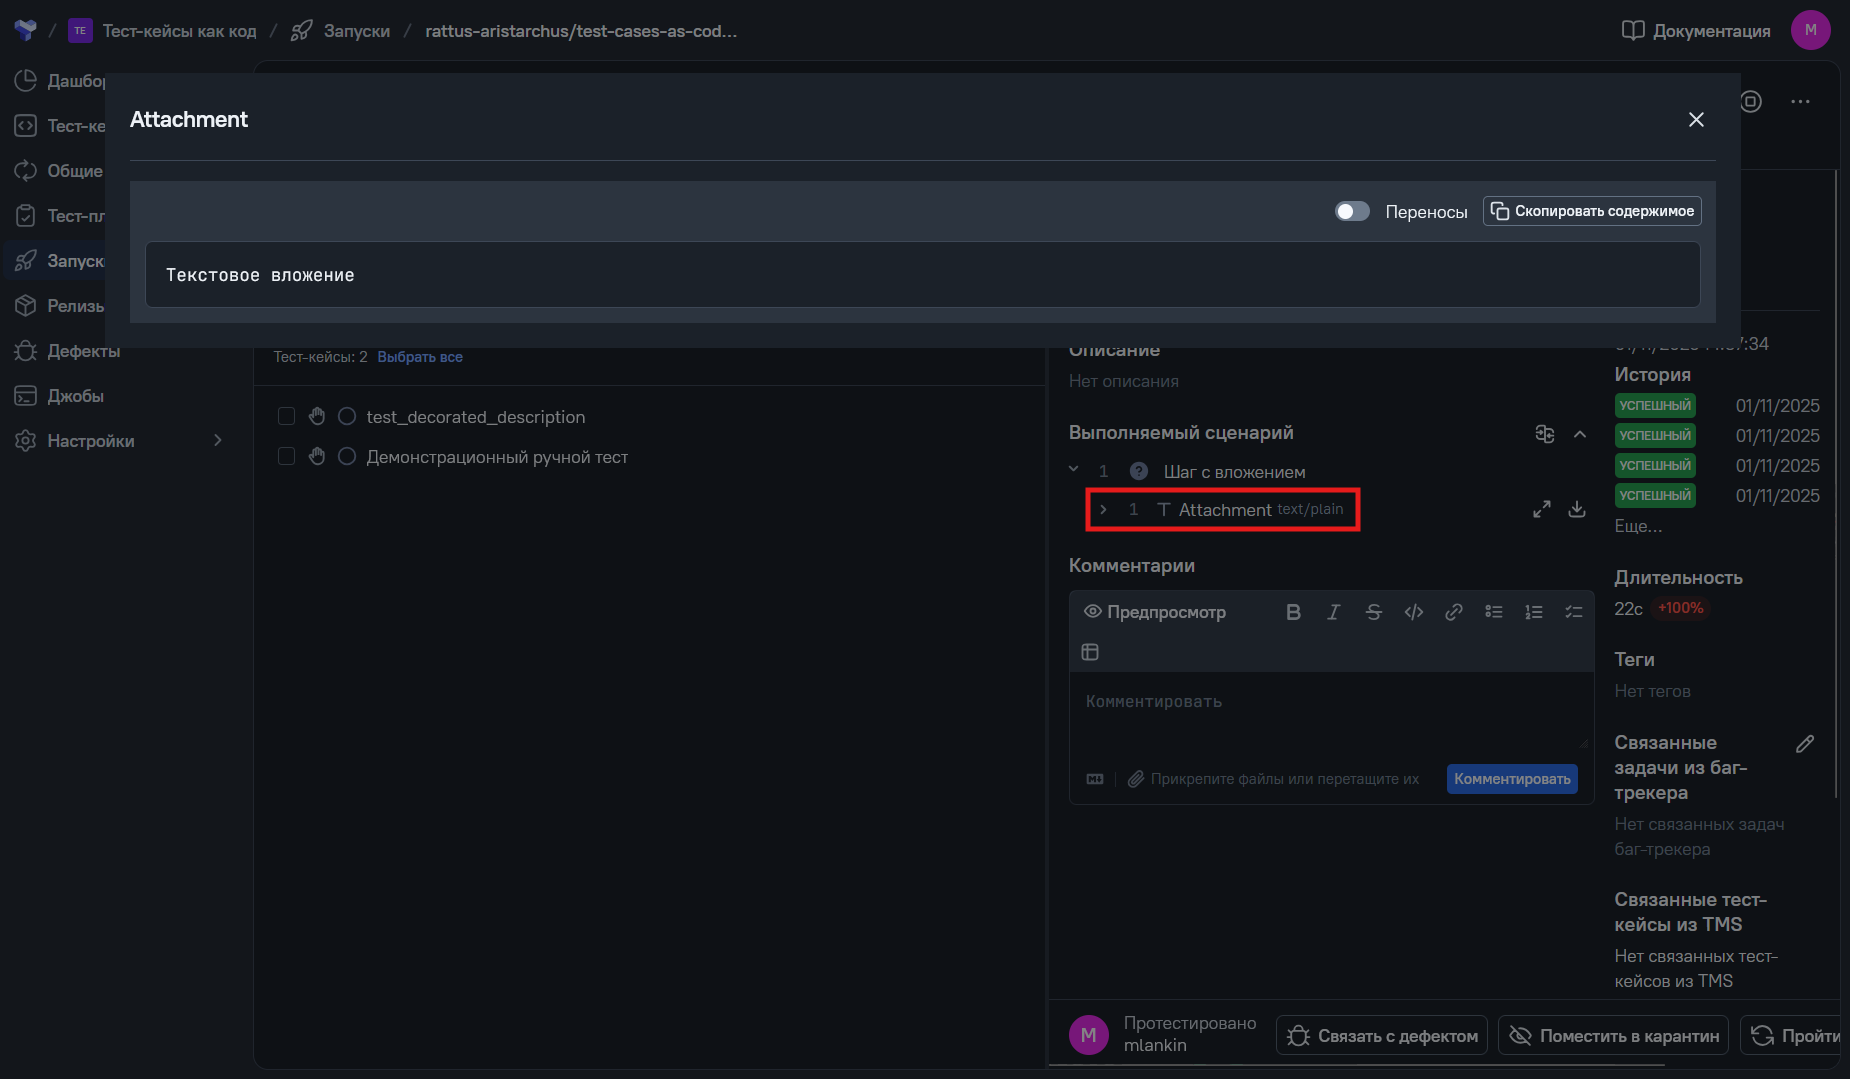Open the user avatar menu

pyautogui.click(x=1810, y=30)
